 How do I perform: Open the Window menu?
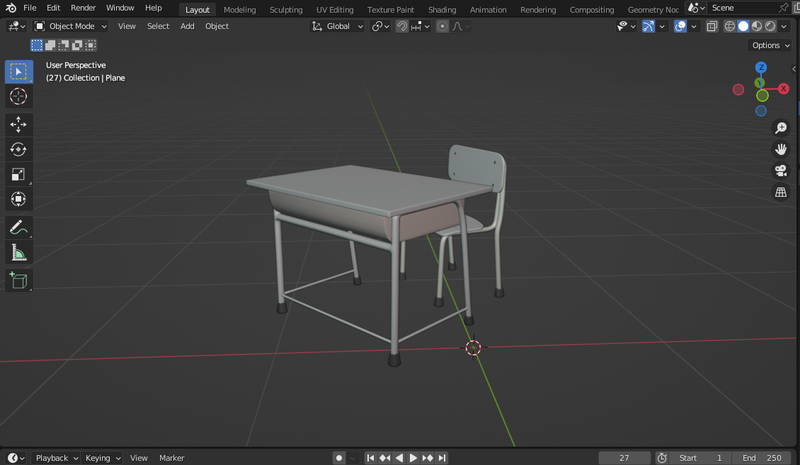[120, 8]
